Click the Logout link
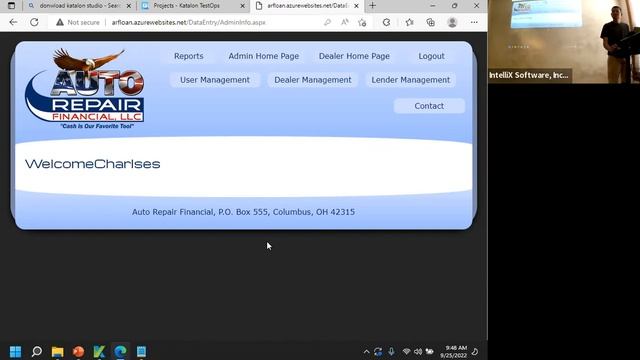640x360 pixels. (x=431, y=56)
